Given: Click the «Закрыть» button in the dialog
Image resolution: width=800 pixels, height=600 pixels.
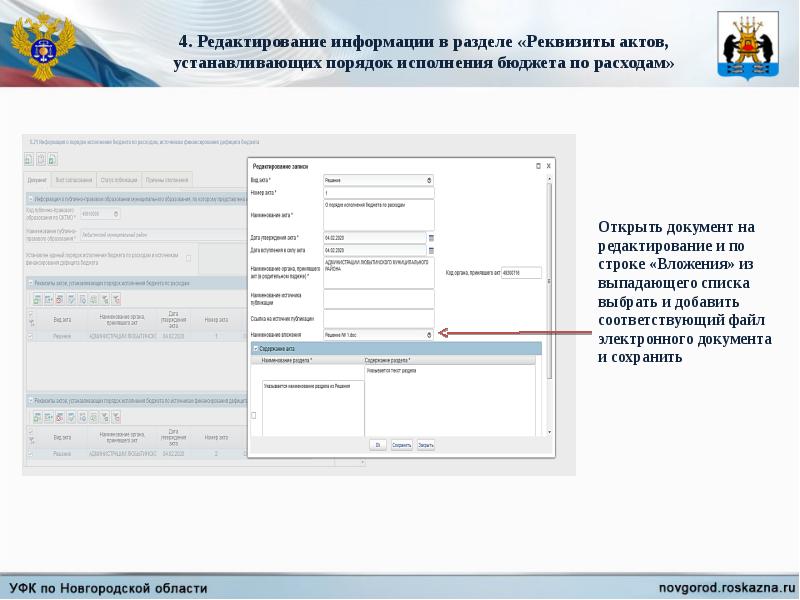Looking at the screenshot, I should pyautogui.click(x=426, y=445).
